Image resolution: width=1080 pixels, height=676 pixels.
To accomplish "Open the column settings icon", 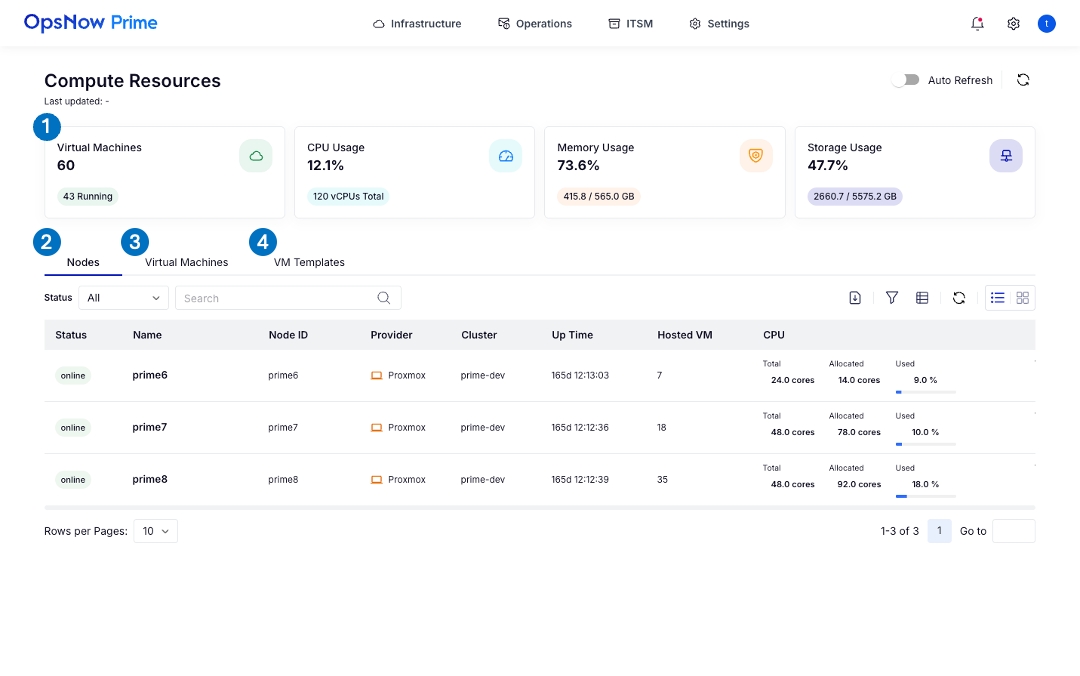I will tap(922, 298).
